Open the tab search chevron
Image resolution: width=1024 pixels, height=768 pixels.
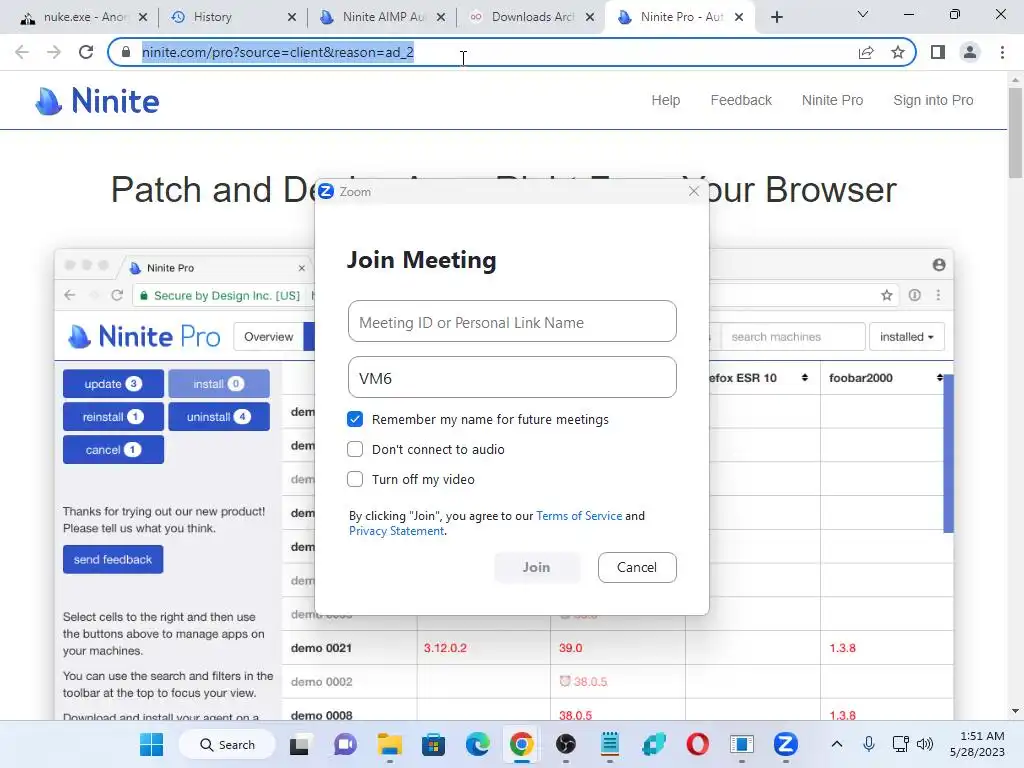point(863,14)
